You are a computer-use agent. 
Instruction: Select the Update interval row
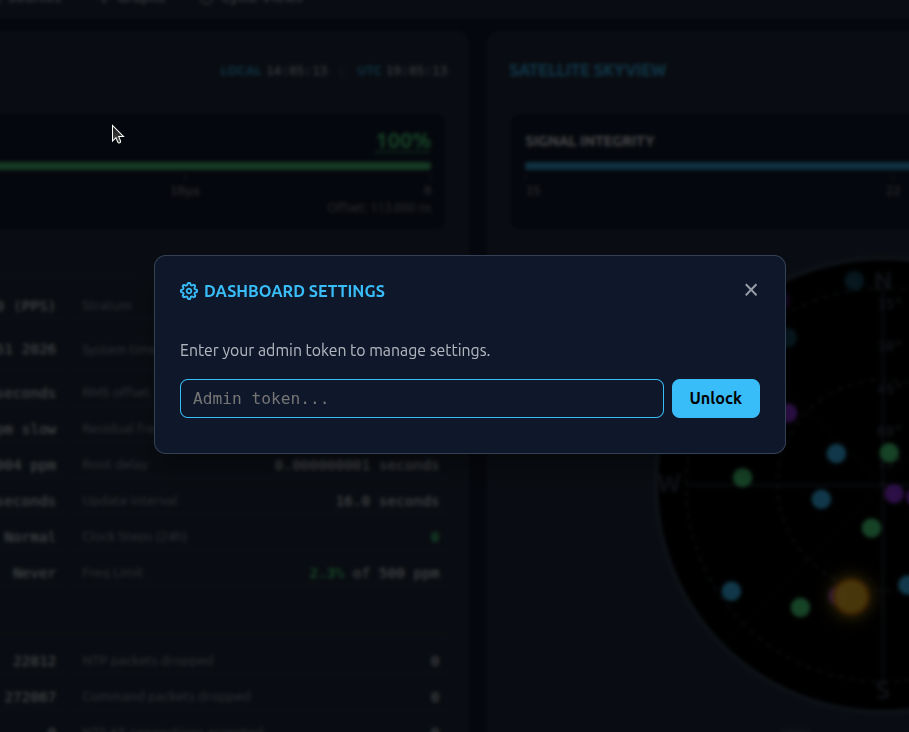point(260,501)
